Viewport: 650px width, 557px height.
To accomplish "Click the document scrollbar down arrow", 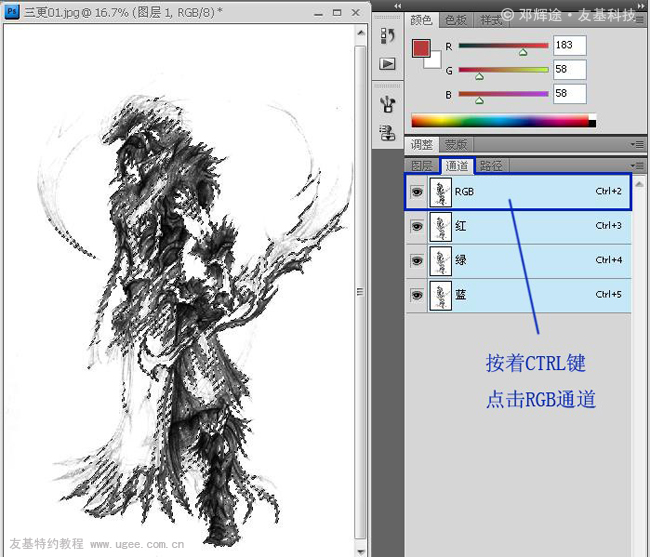I will coord(361,552).
